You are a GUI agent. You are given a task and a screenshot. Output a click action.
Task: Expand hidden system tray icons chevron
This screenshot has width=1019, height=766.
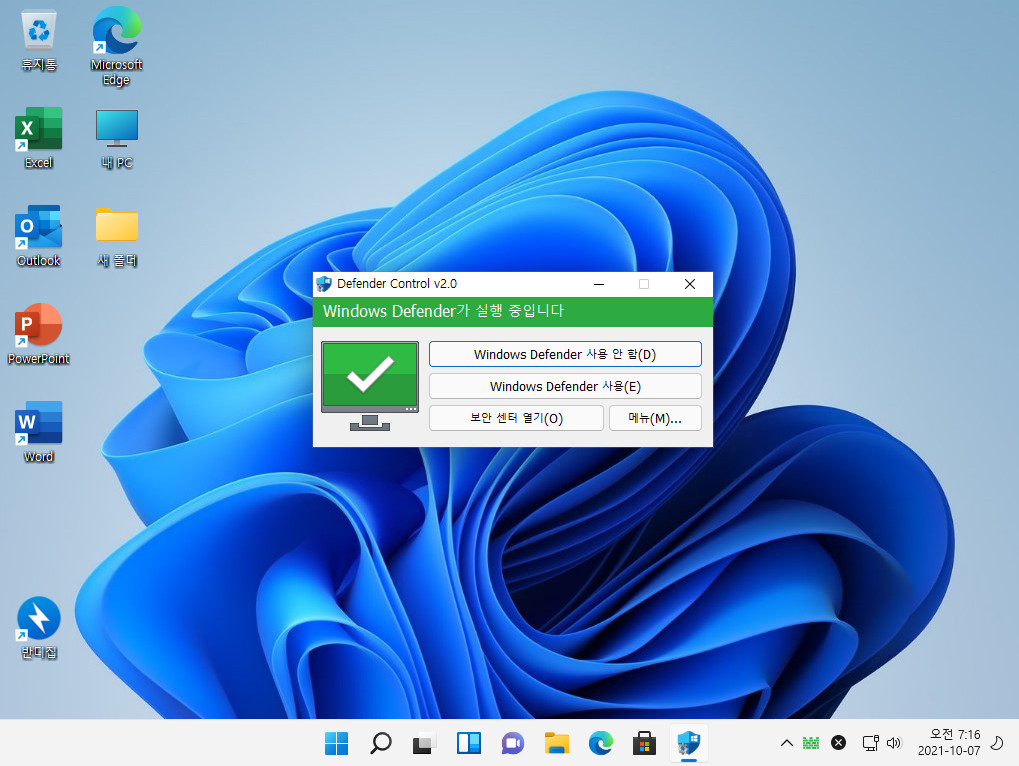tap(786, 743)
